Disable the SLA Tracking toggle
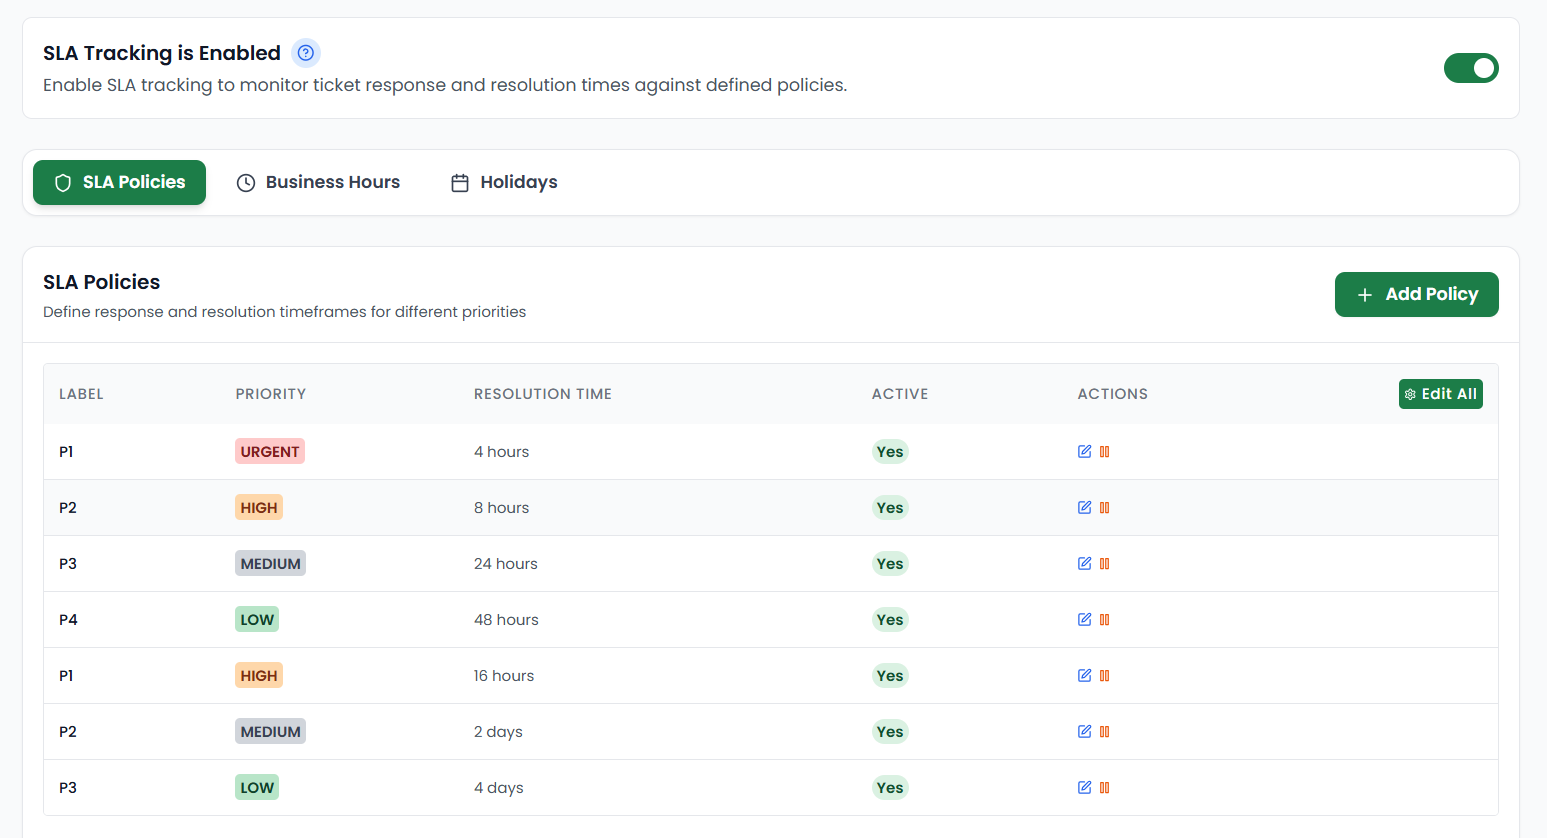This screenshot has width=1547, height=838. (1471, 67)
